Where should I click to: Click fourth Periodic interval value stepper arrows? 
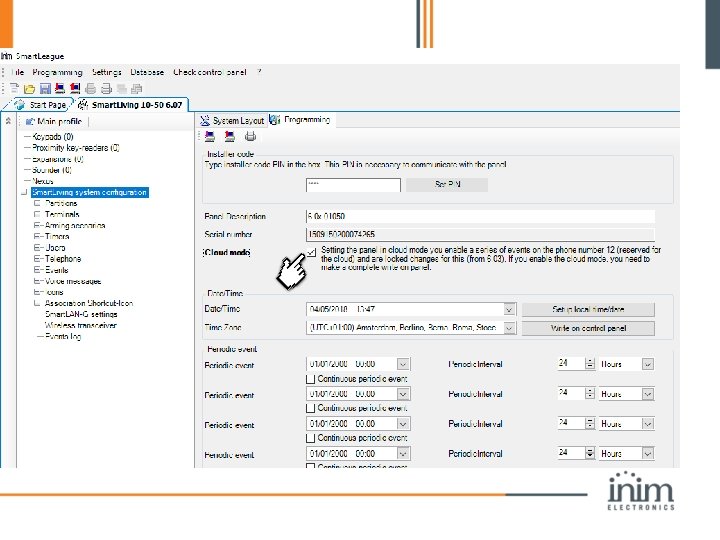[590, 454]
